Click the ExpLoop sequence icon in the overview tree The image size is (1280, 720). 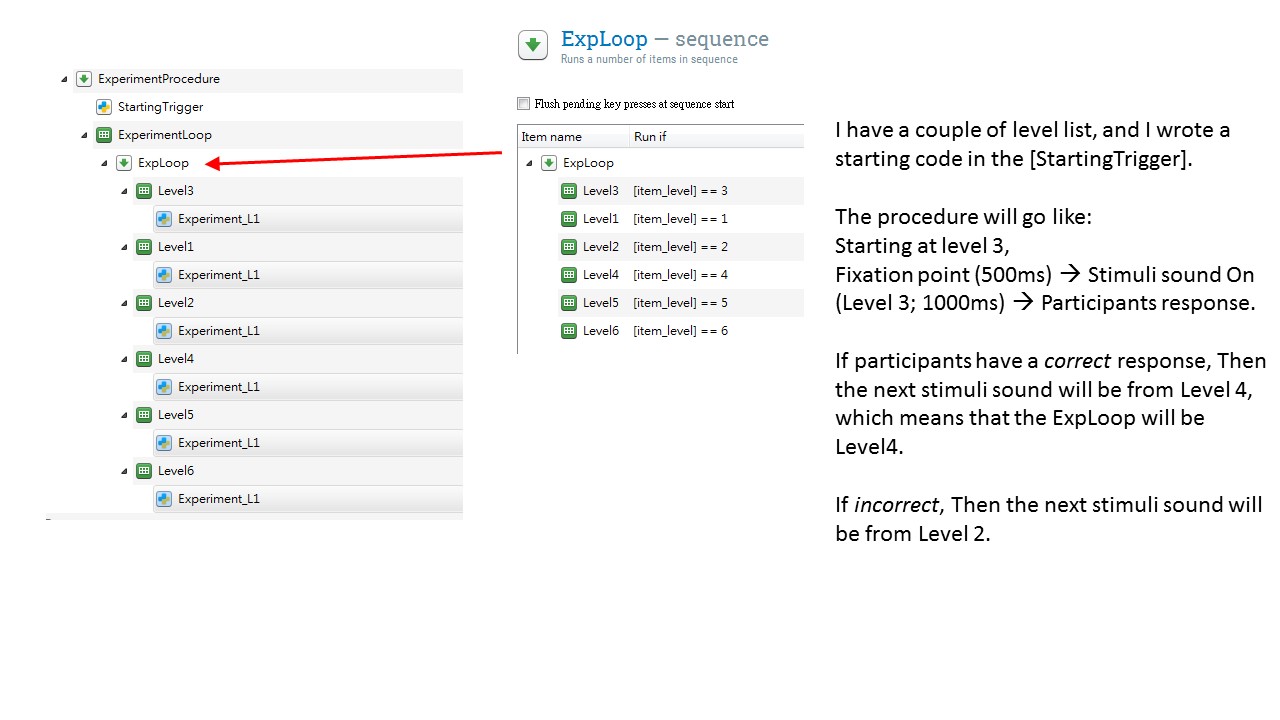tap(124, 163)
